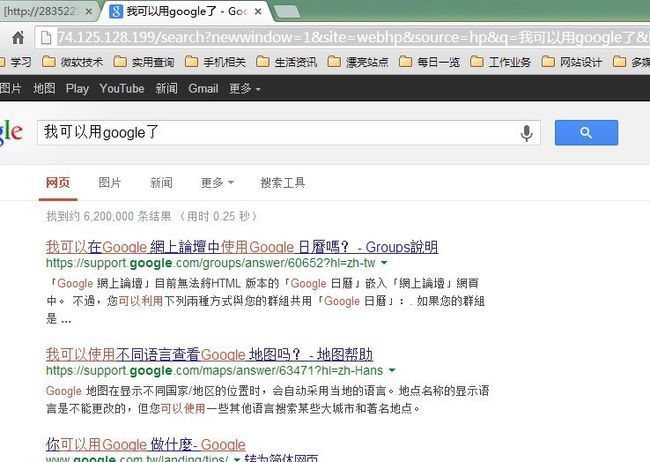The image size is (650, 462).
Task: Expand arrow next to maps/answer/63471 URL
Action: pos(392,370)
